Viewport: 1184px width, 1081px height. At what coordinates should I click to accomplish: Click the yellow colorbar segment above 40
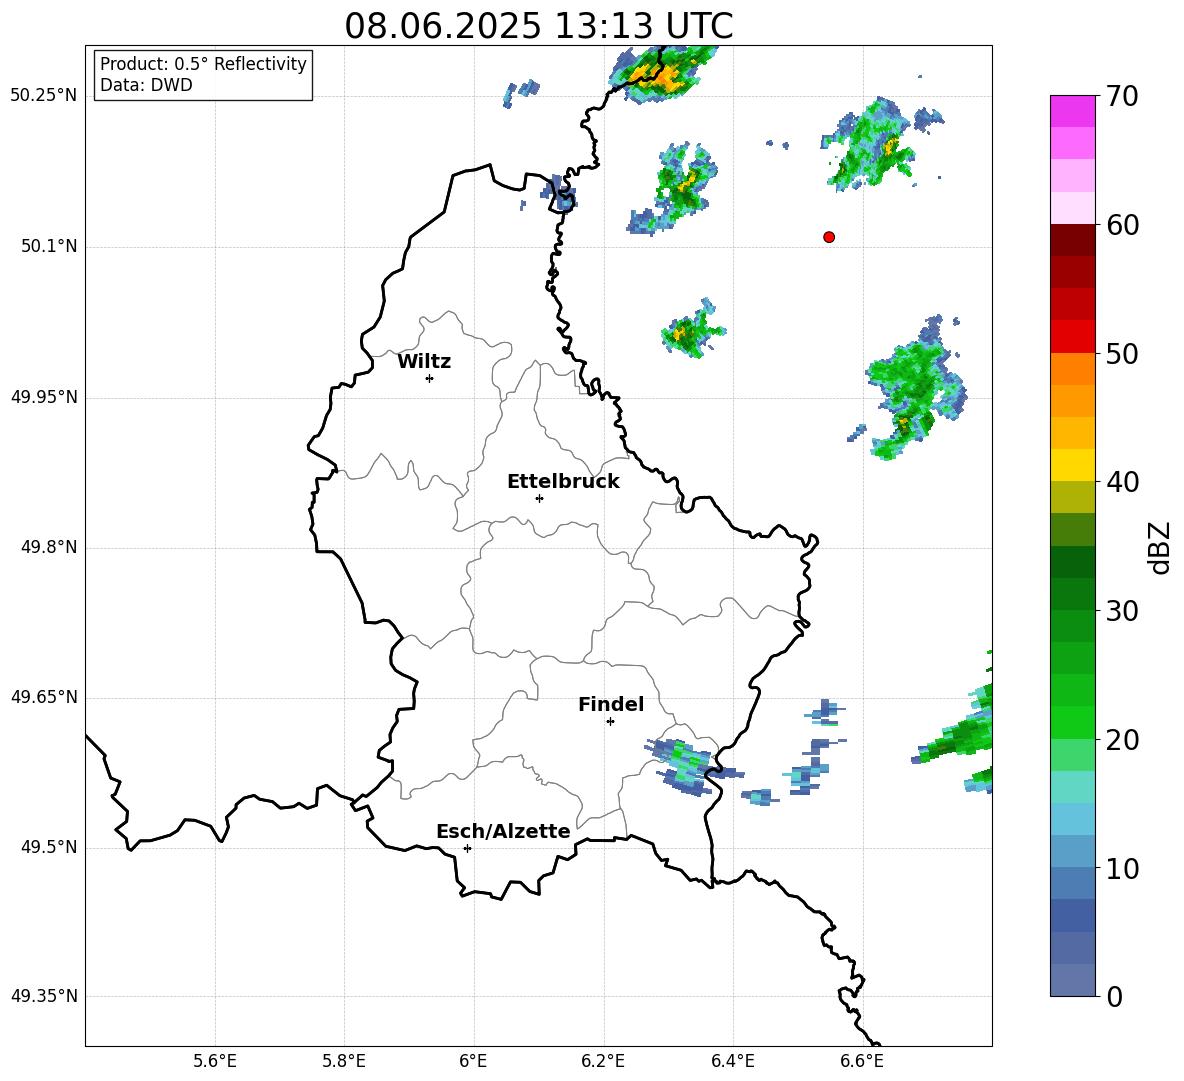click(x=1072, y=465)
